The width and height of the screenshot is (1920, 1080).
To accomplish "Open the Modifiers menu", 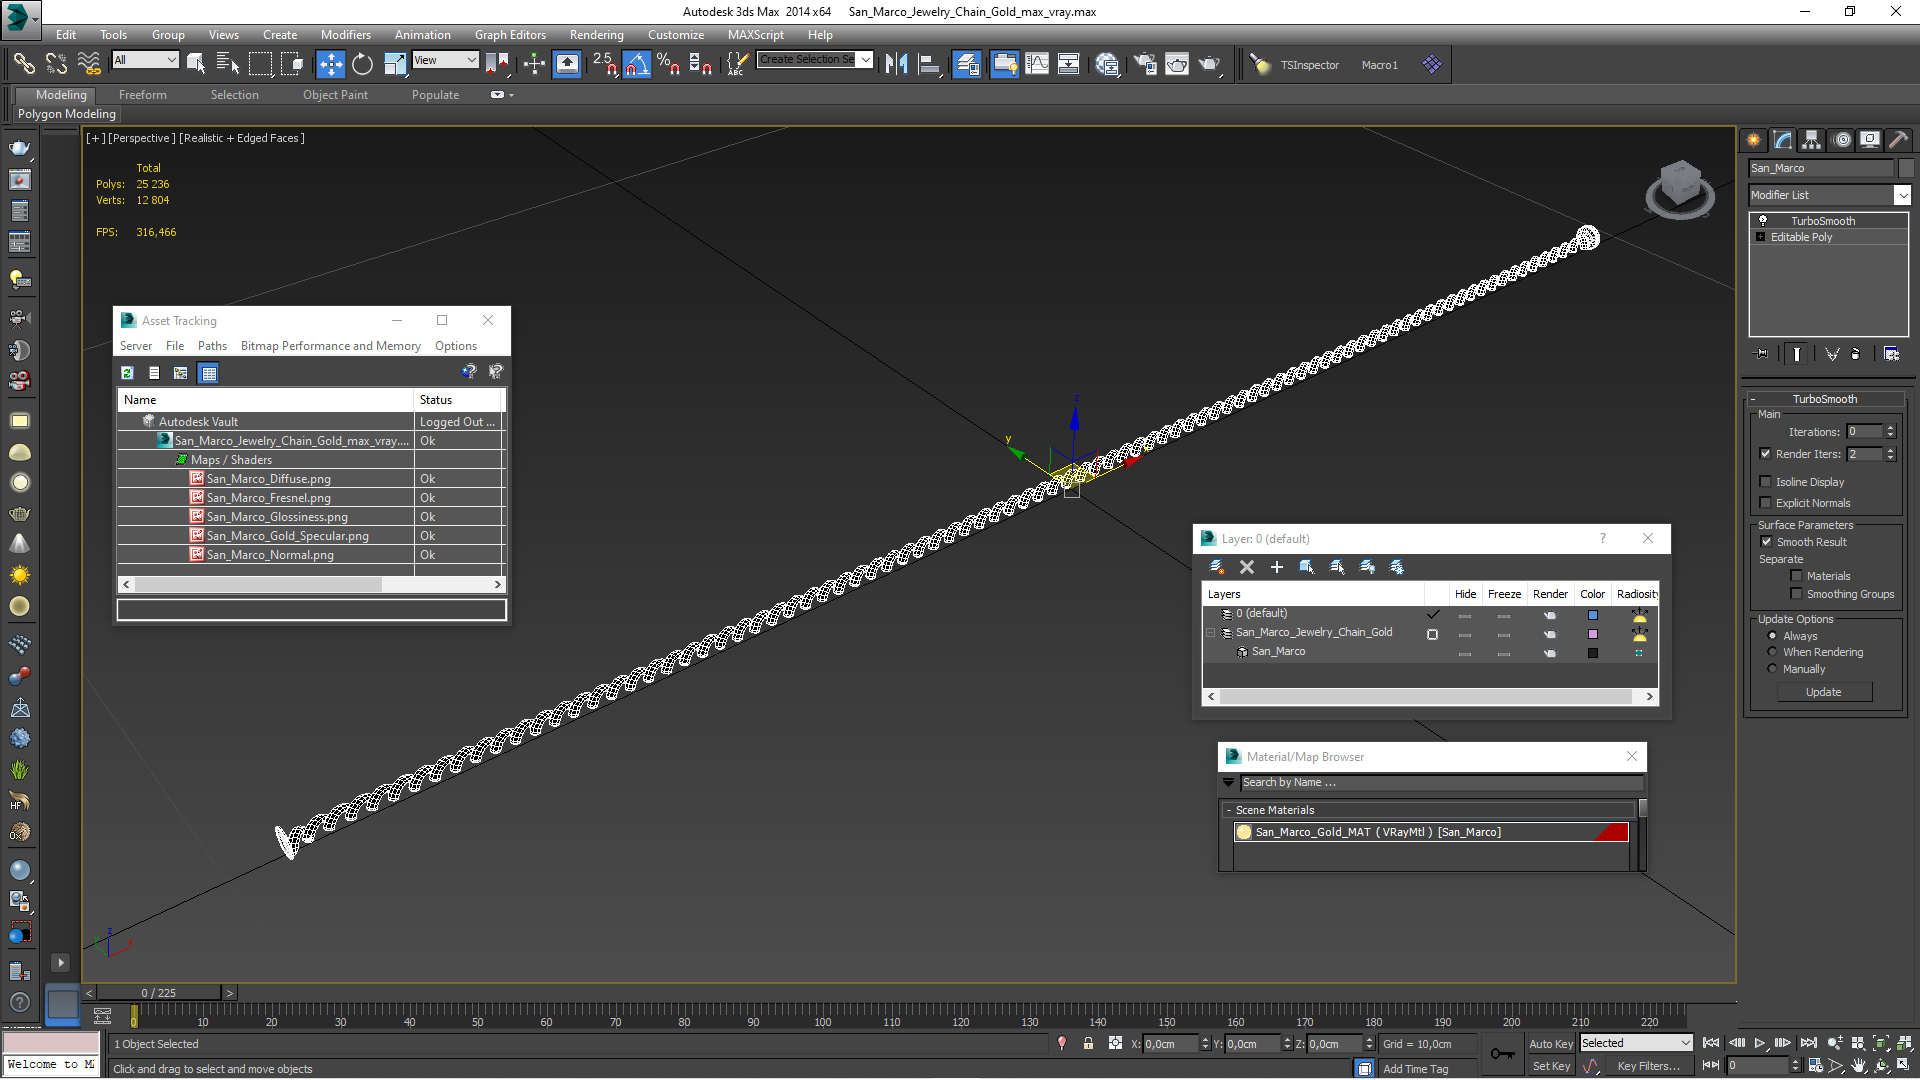I will click(x=346, y=35).
